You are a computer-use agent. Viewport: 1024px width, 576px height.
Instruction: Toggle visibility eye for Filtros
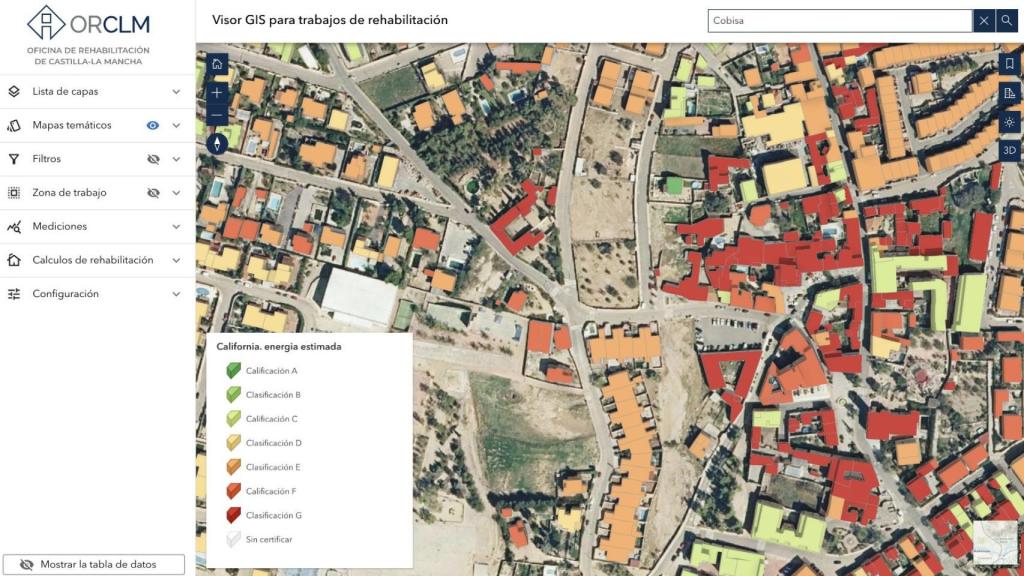pyautogui.click(x=153, y=159)
